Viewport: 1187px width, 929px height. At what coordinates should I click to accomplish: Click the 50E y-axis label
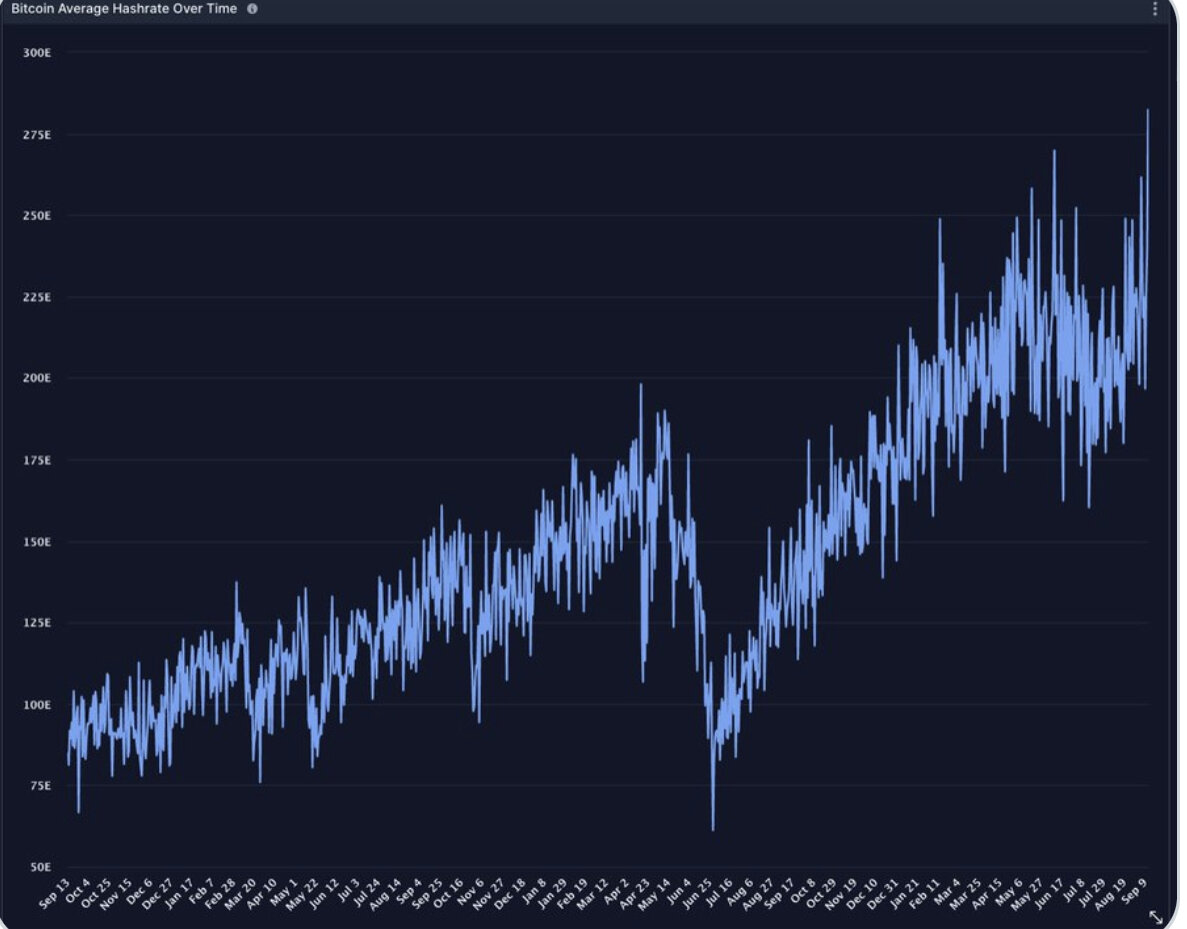[x=40, y=867]
